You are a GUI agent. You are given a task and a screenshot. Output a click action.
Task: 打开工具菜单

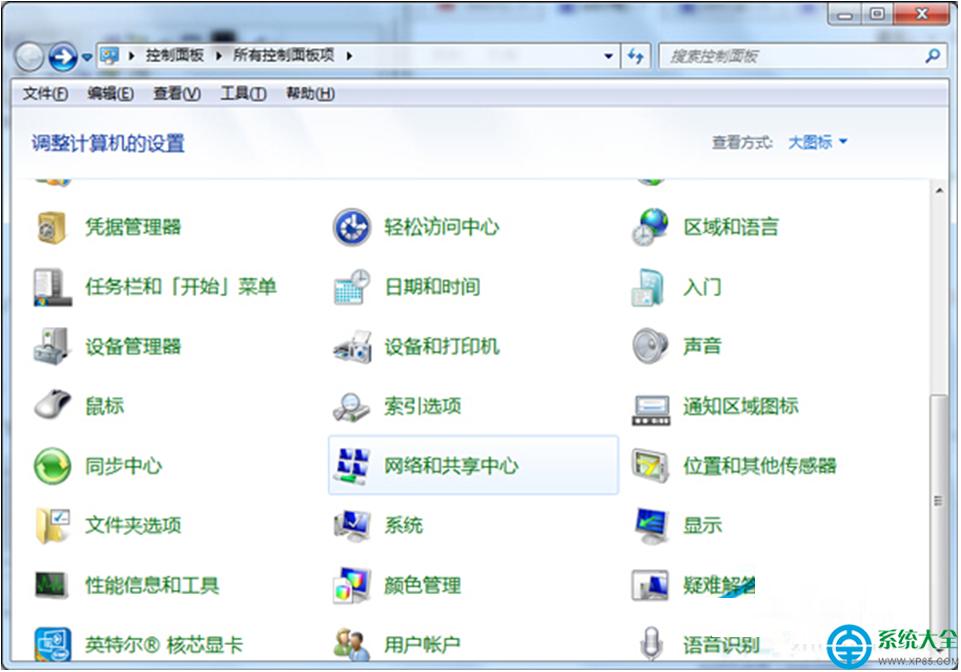tap(246, 93)
